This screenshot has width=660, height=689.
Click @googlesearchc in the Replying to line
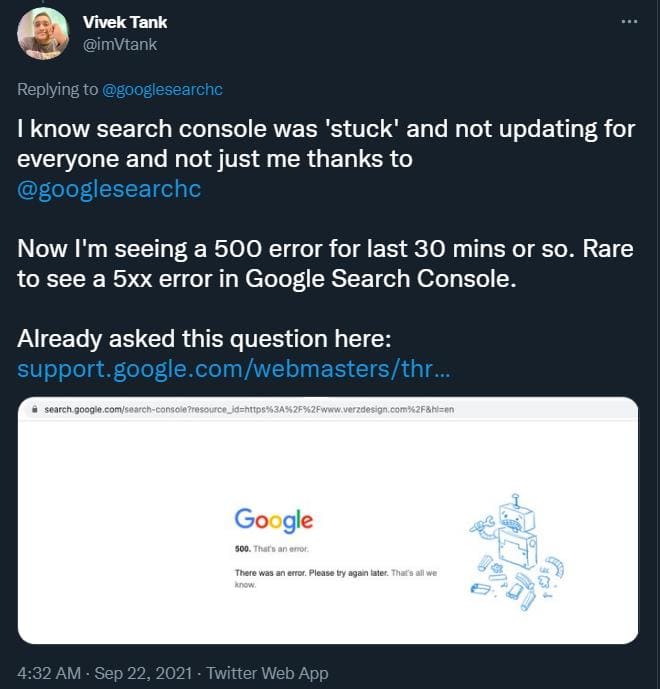(x=162, y=89)
